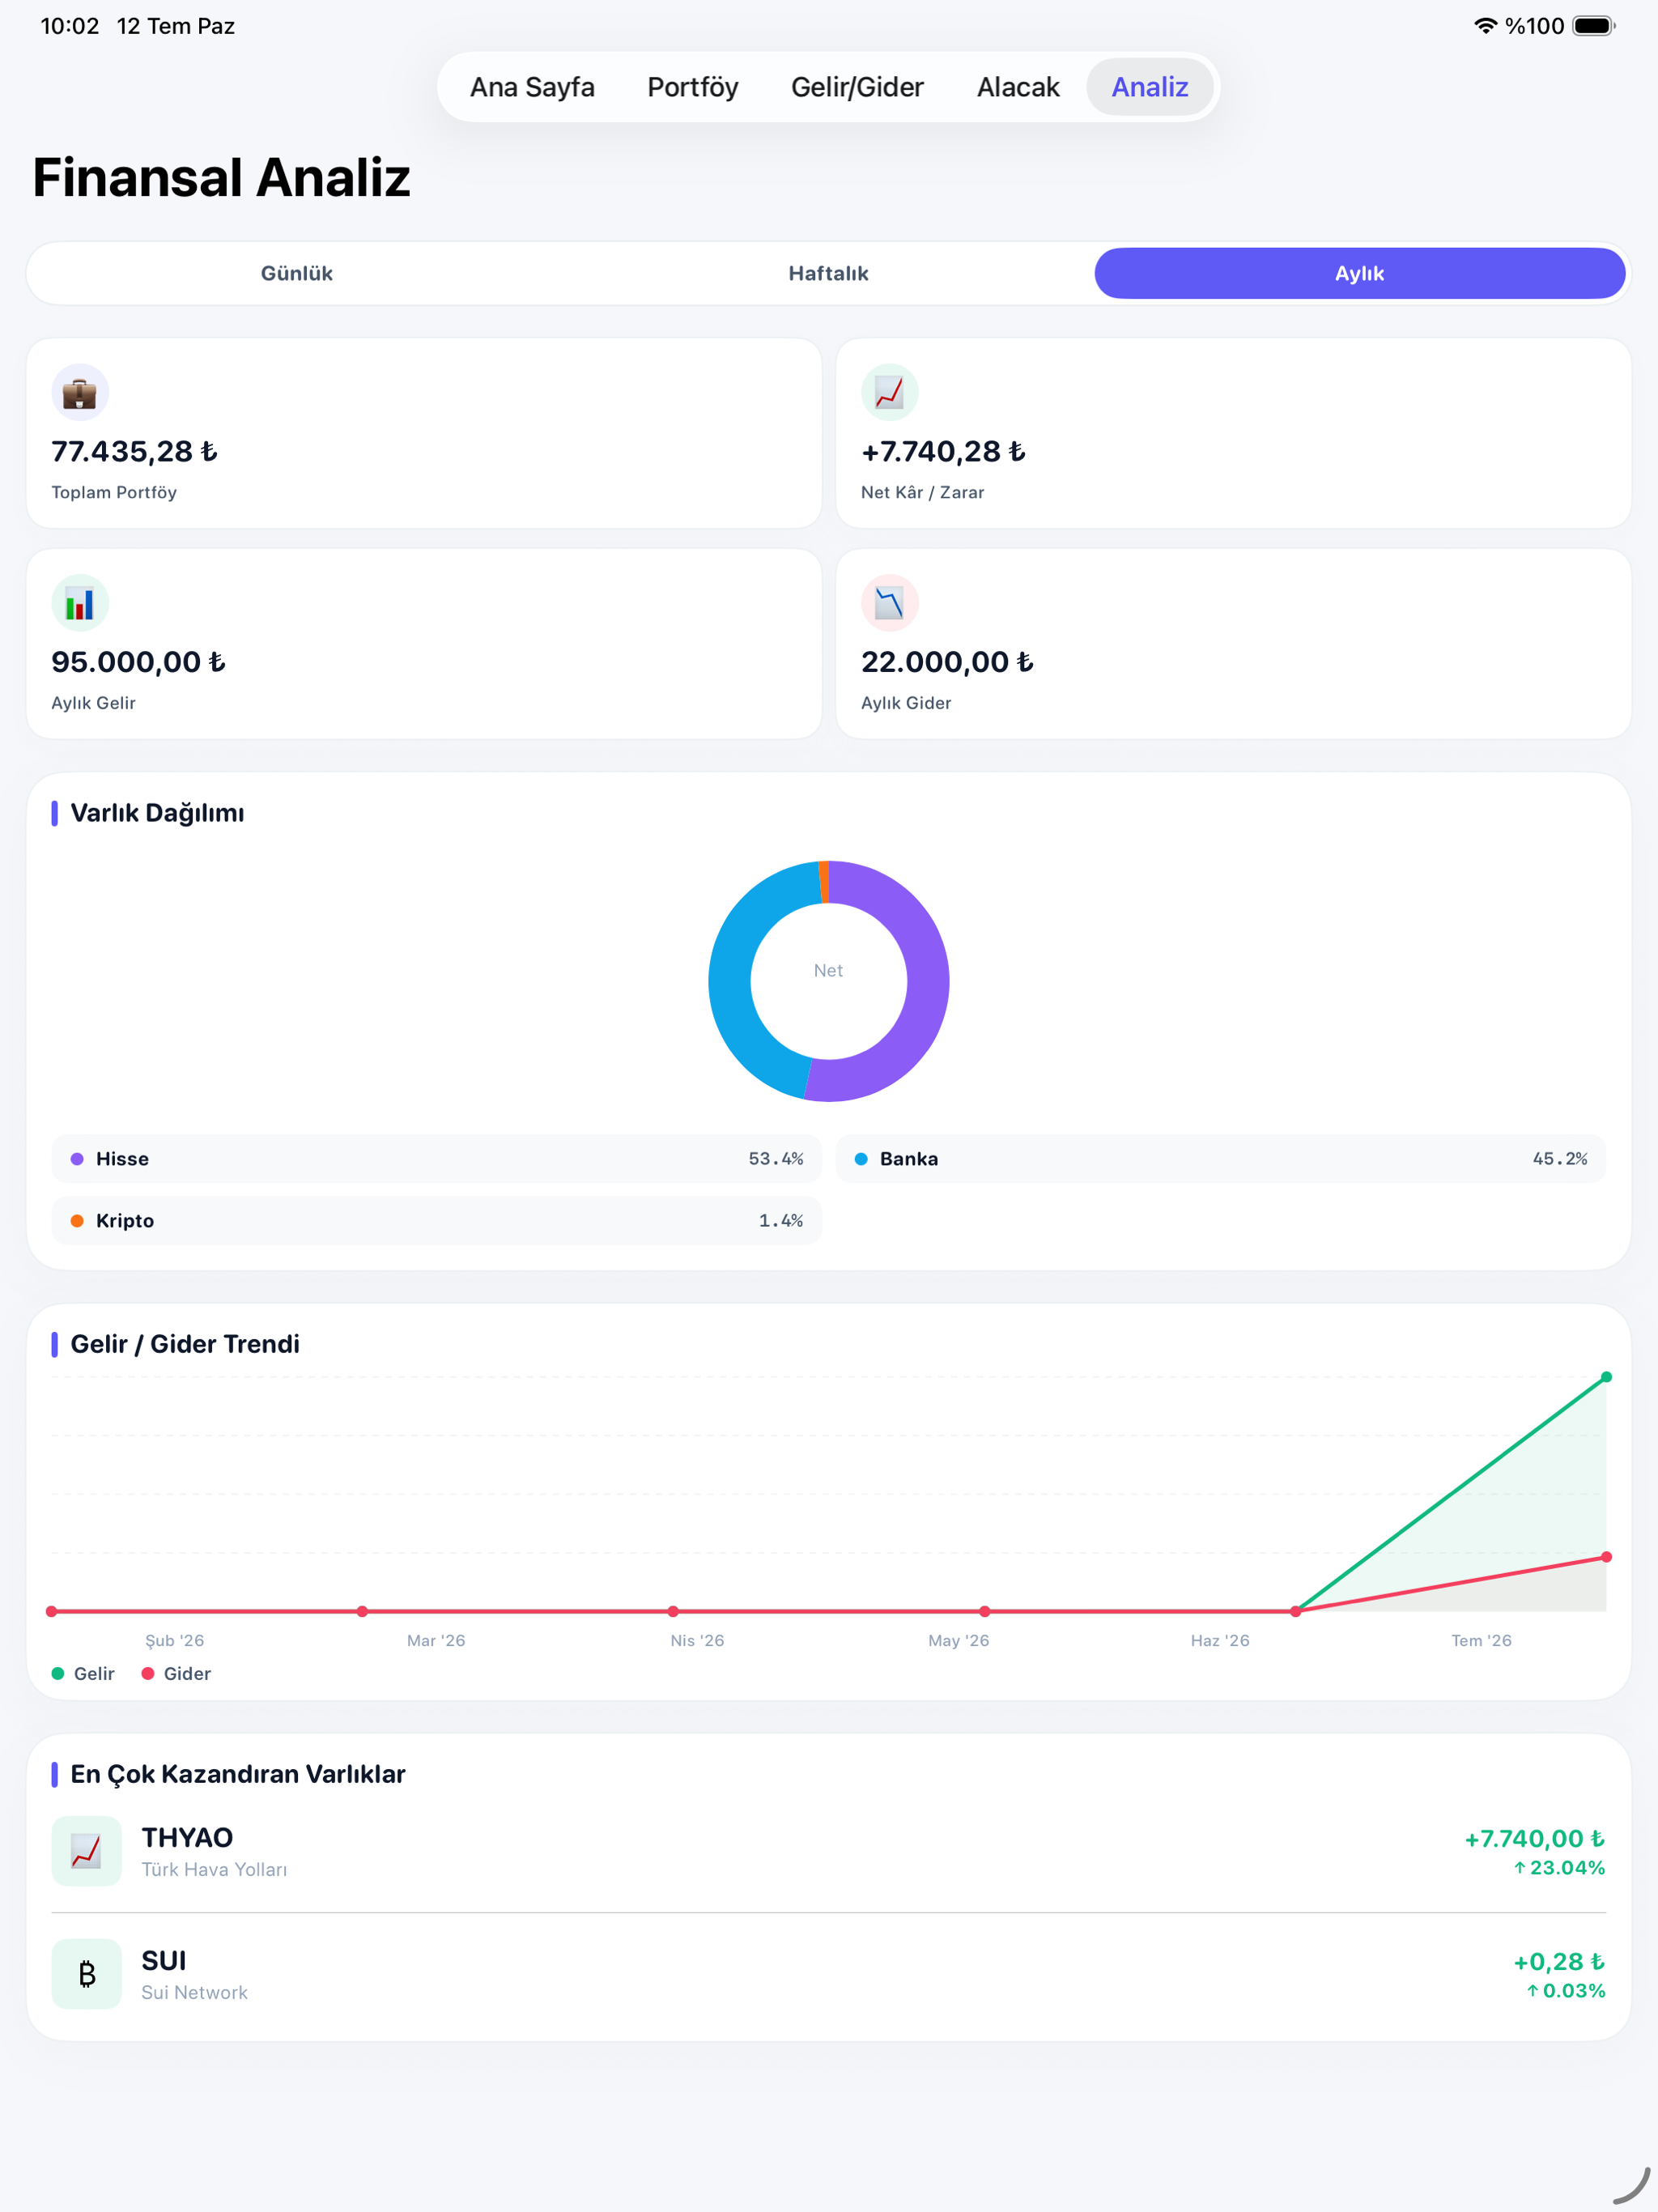Click the red Gider end point on trend chart
The width and height of the screenshot is (1658, 2212).
pos(1606,1557)
